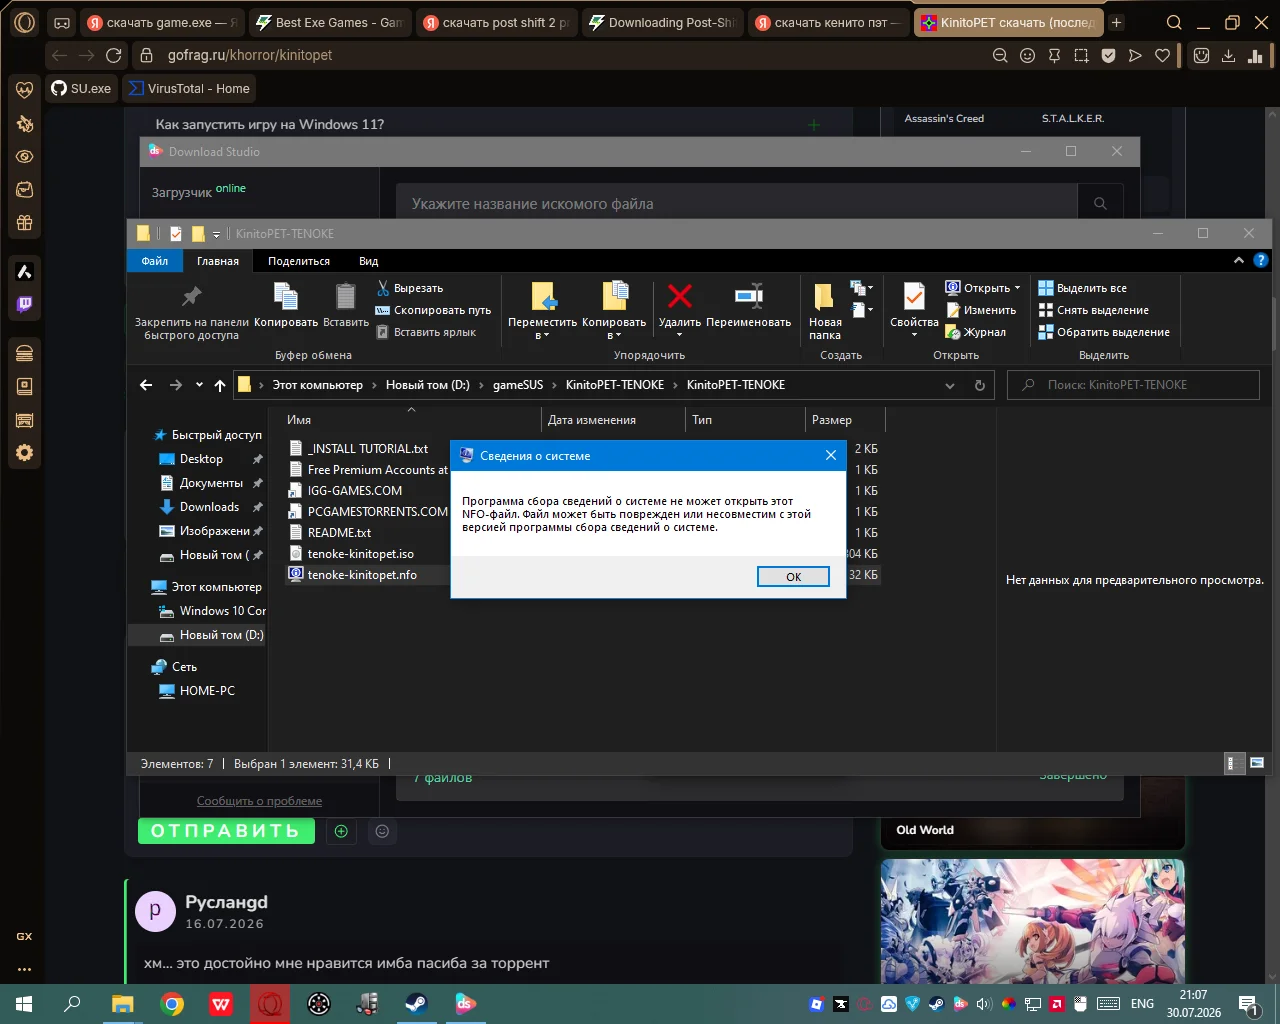The width and height of the screenshot is (1280, 1024).
Task: Create a new folder with Новая папка
Action: click(825, 311)
